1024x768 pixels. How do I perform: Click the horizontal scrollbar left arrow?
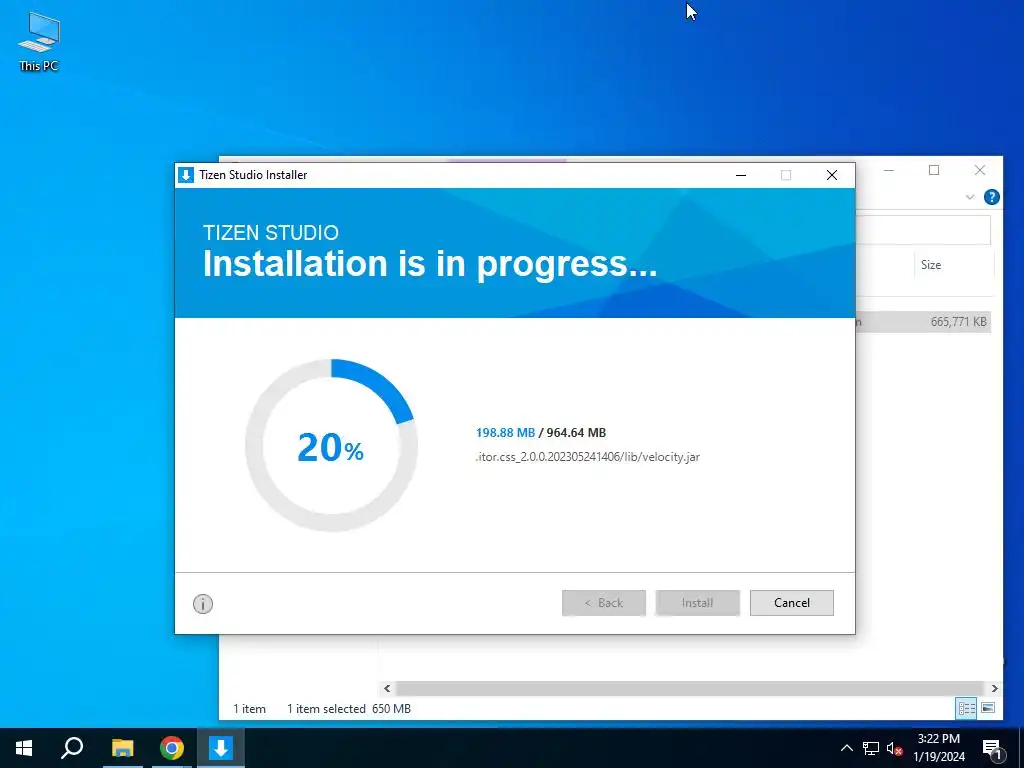coord(387,688)
